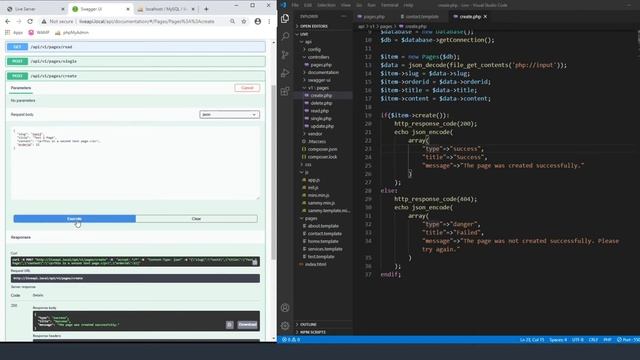
Task: Open Selection menu in VS Code
Action: click(x=326, y=5)
